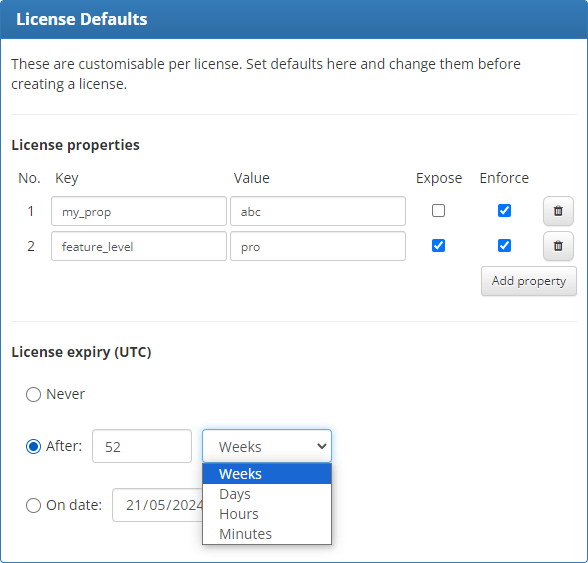This screenshot has width=588, height=563.
Task: Choose Days from the dropdown list
Action: click(x=267, y=494)
